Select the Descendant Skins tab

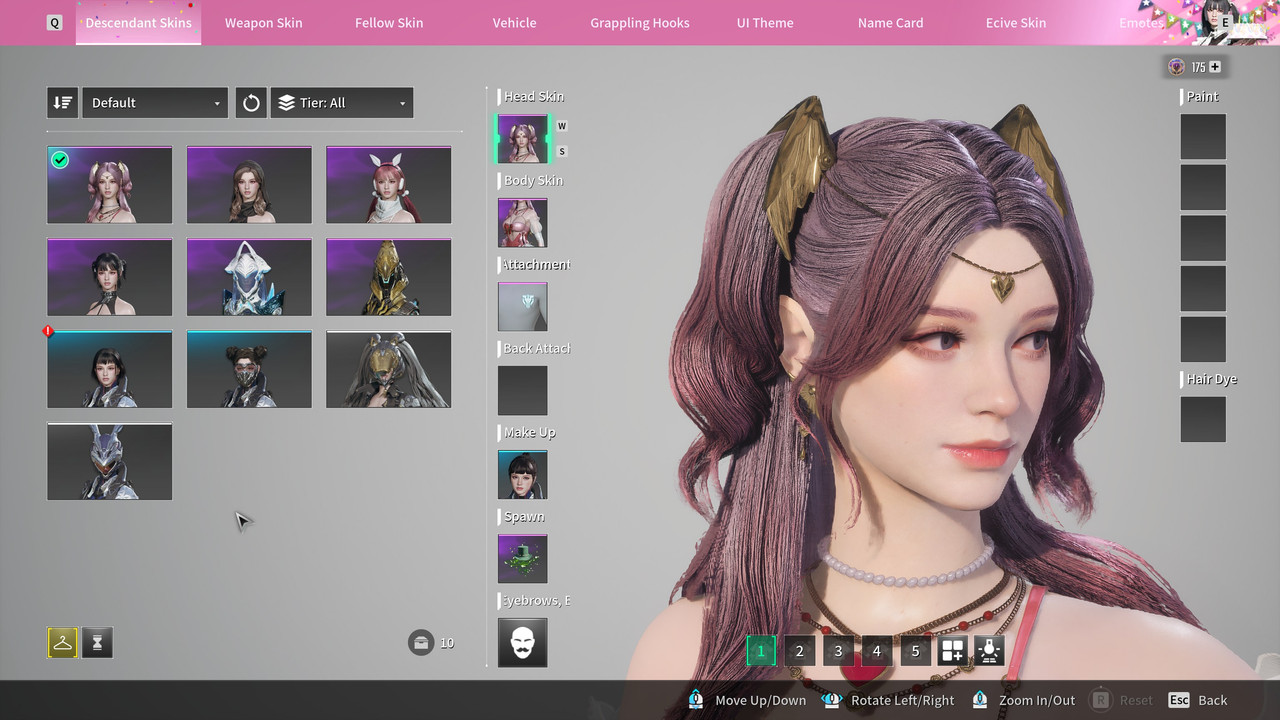tap(138, 22)
